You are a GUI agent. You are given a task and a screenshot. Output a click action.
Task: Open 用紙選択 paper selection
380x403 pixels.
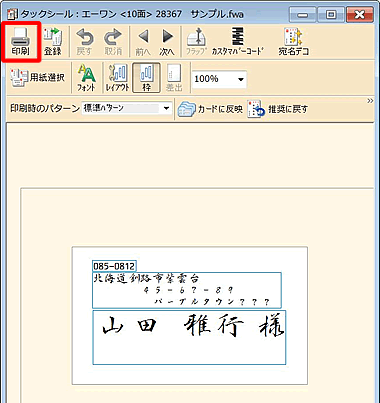coord(37,78)
